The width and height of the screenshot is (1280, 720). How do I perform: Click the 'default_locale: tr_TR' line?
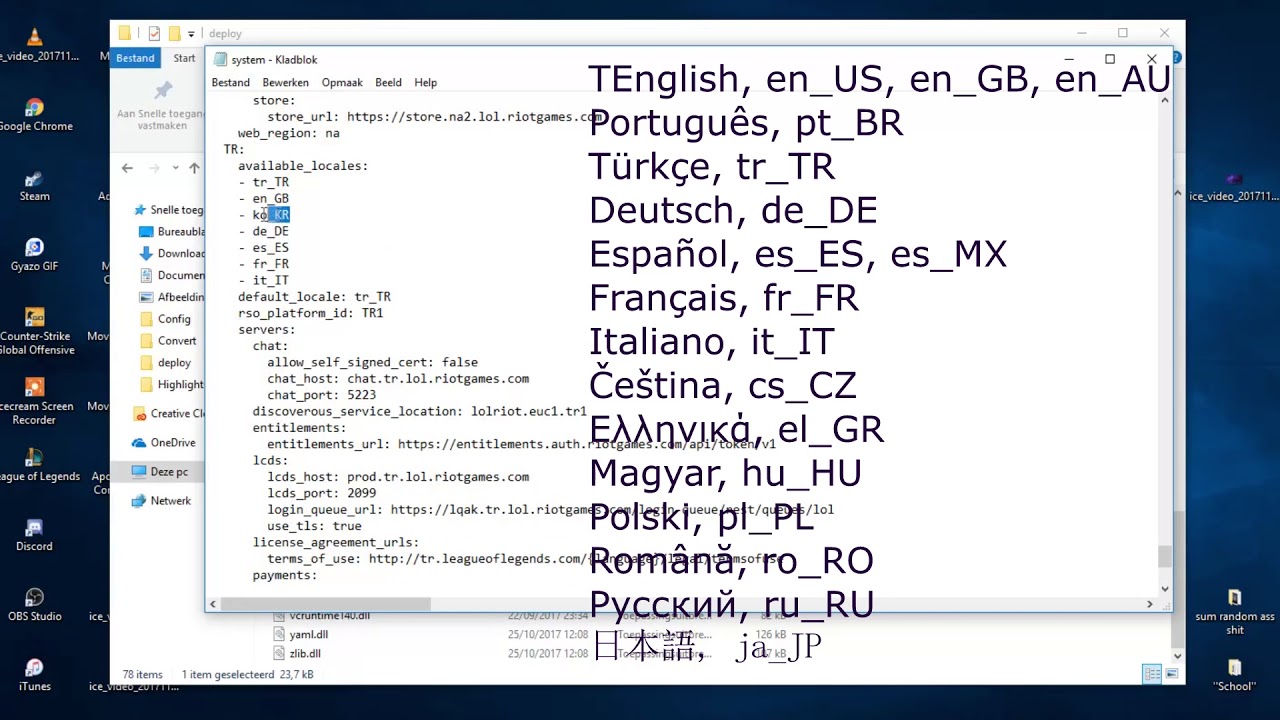click(x=314, y=297)
